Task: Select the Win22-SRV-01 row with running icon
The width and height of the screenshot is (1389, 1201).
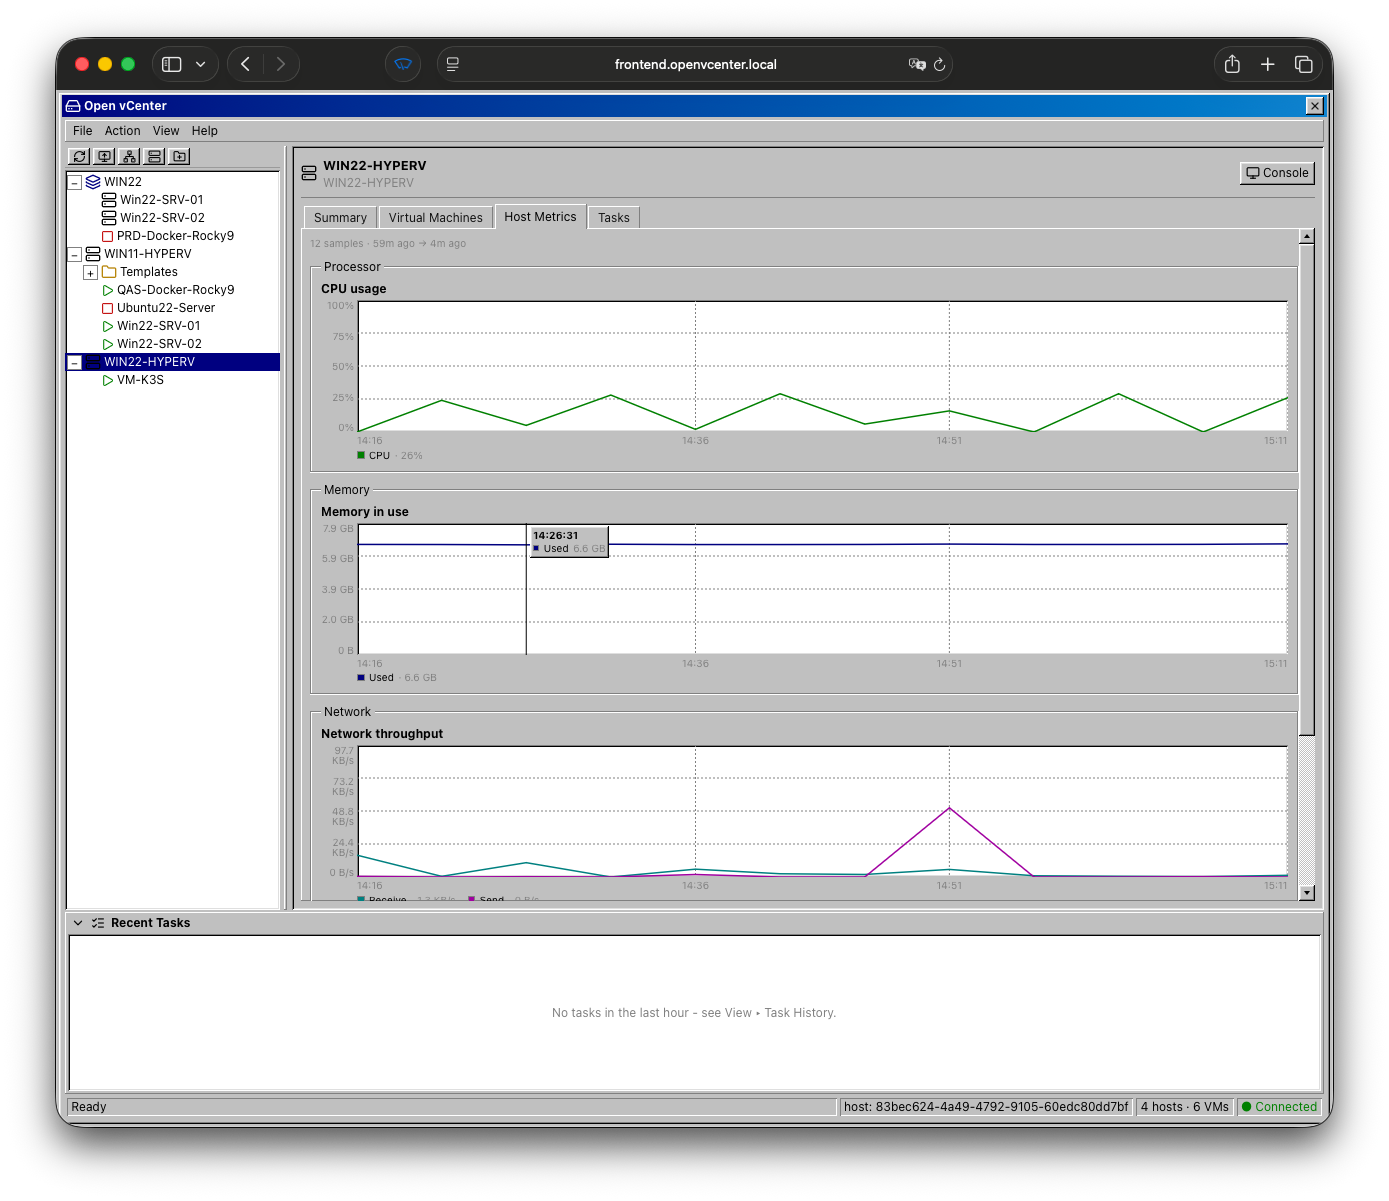Action: pos(173,326)
